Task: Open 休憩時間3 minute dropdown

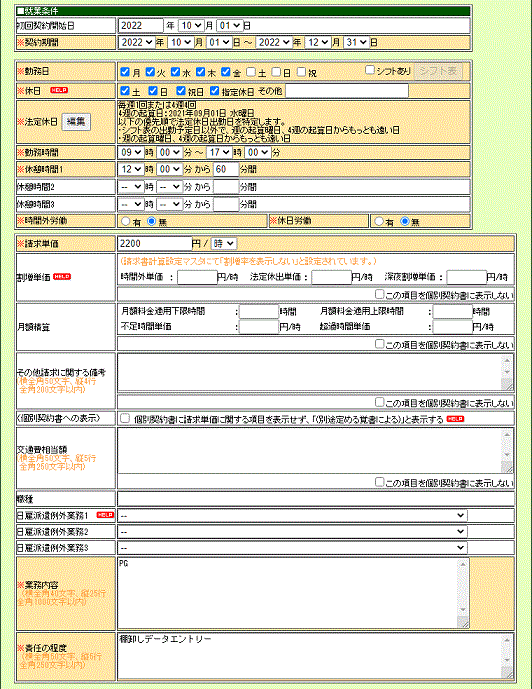Action: [170, 204]
